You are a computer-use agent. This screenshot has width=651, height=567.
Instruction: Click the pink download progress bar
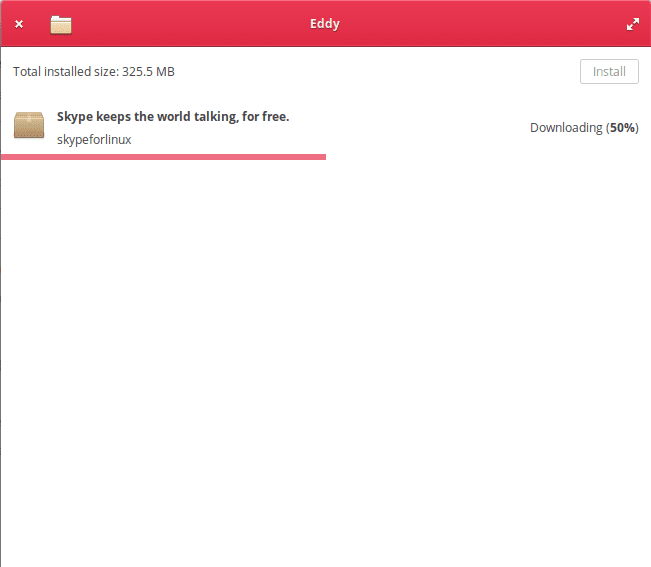(163, 157)
